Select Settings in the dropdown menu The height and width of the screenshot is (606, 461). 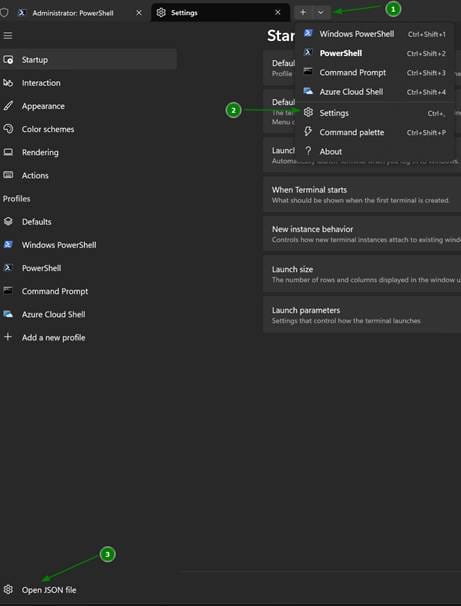click(374, 113)
